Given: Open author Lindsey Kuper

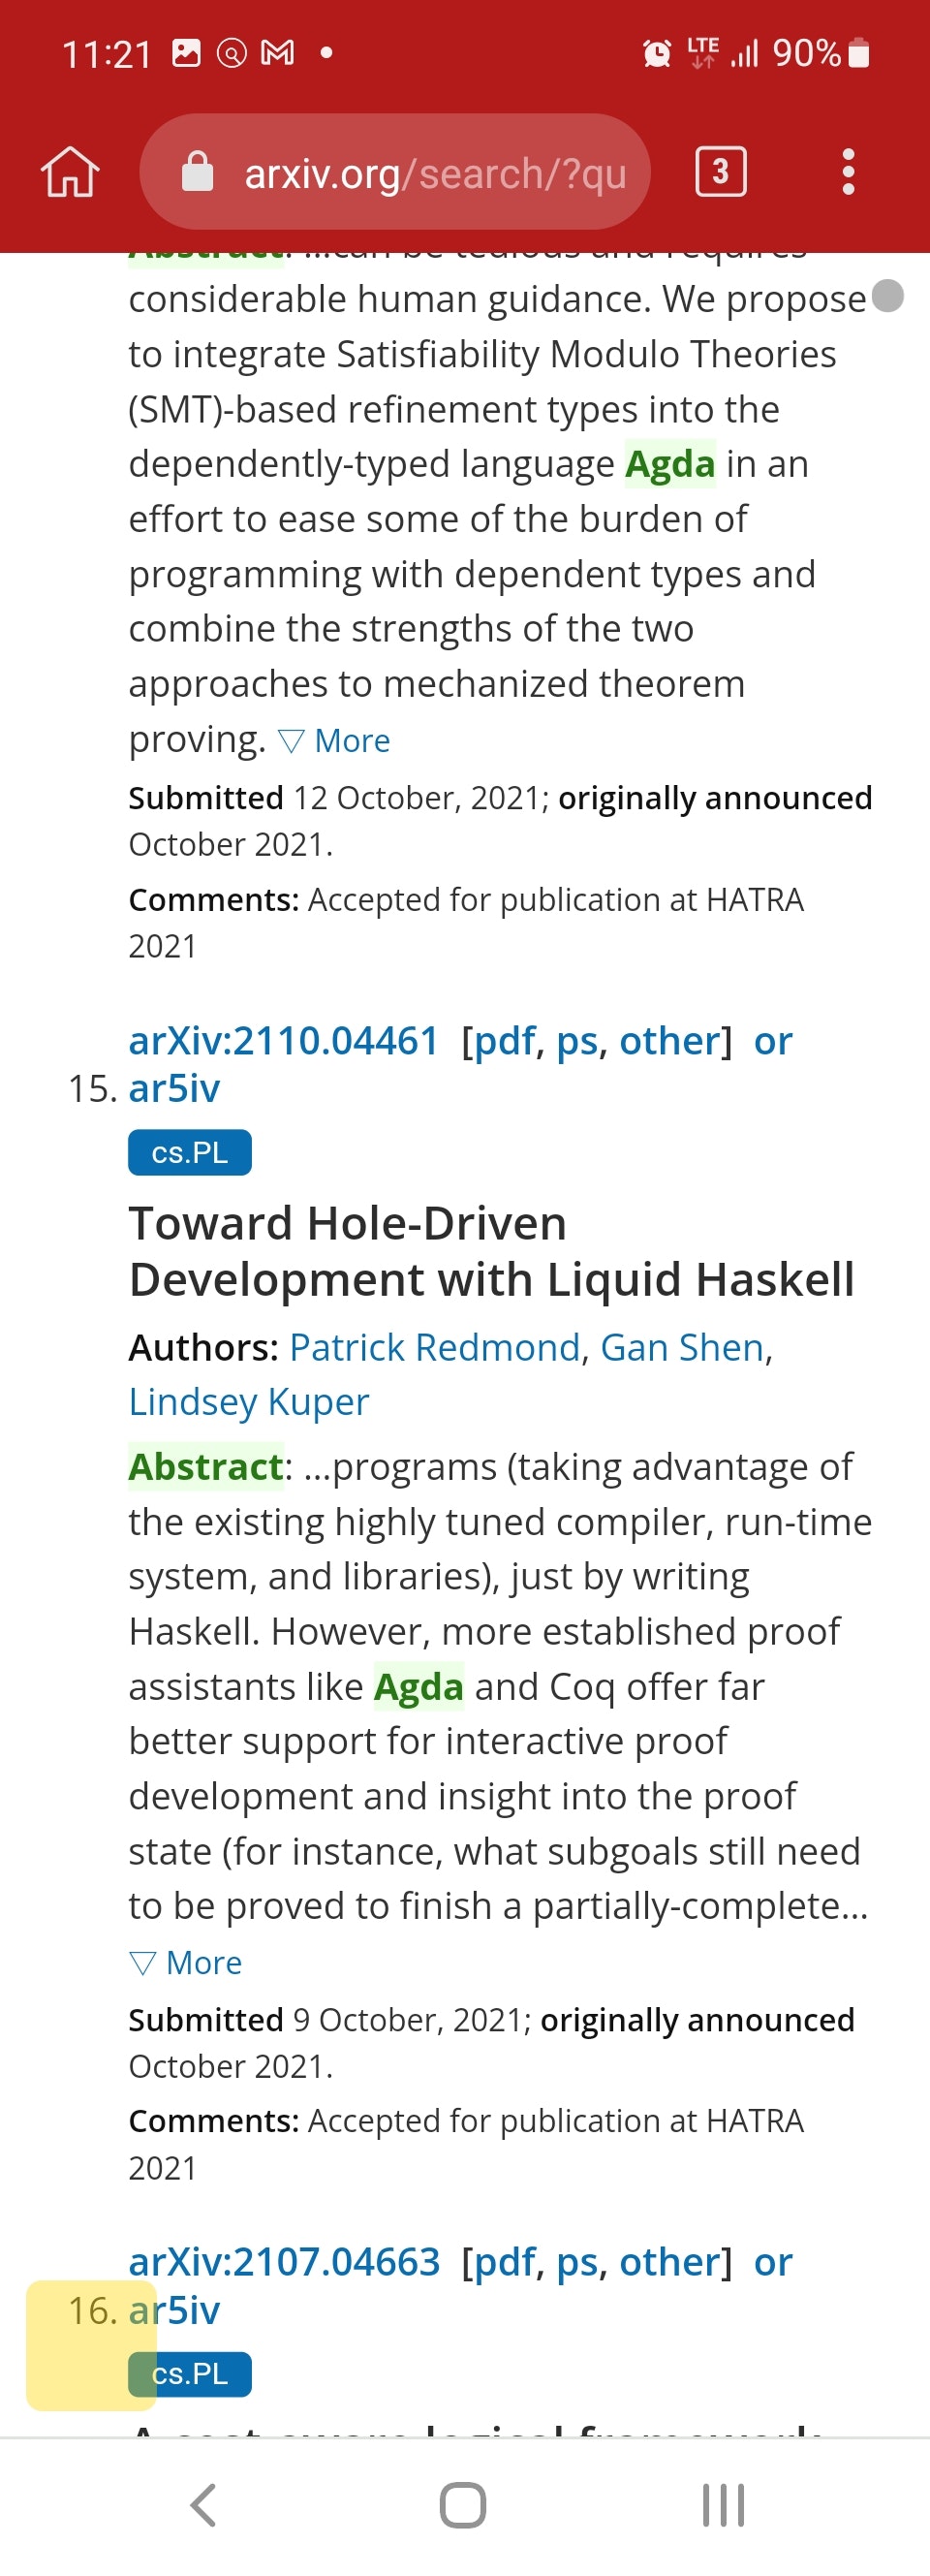Looking at the screenshot, I should click(249, 1402).
